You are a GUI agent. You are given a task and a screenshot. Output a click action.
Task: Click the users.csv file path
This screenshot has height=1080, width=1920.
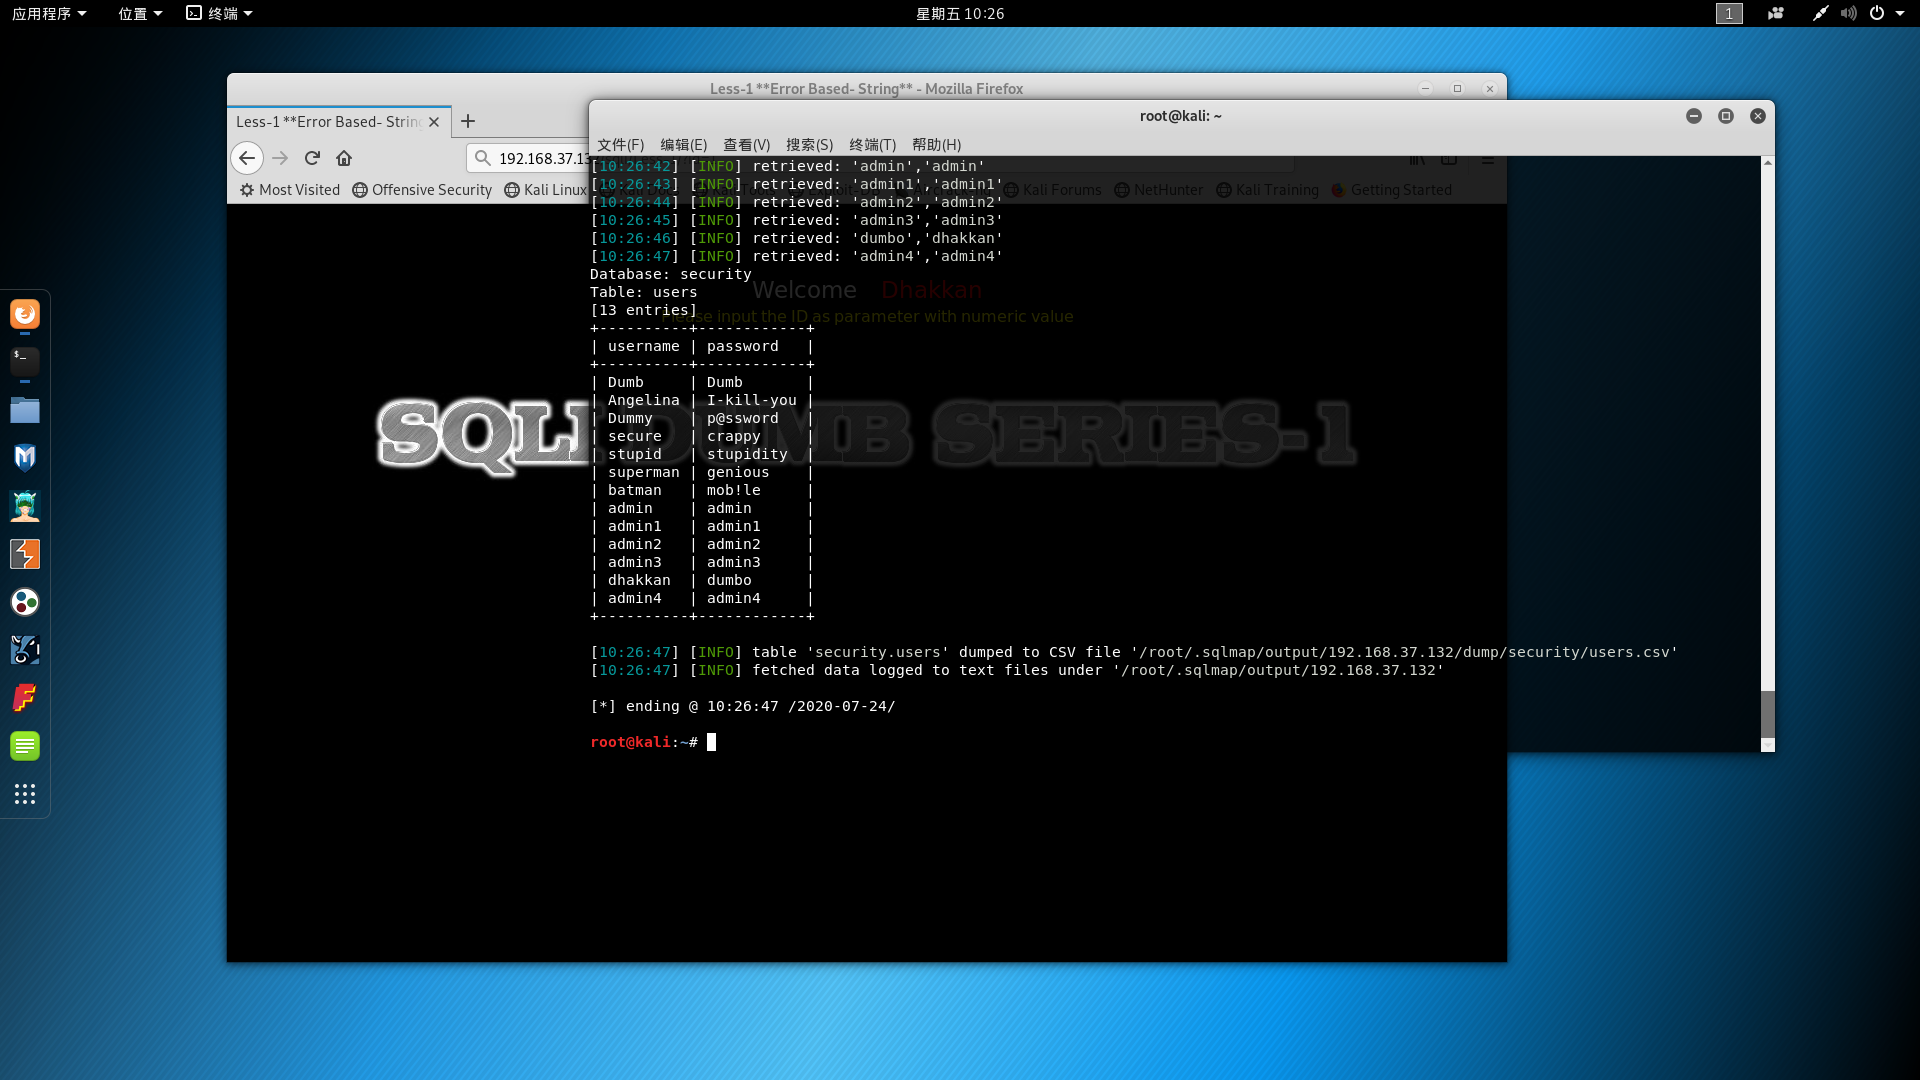[1404, 652]
